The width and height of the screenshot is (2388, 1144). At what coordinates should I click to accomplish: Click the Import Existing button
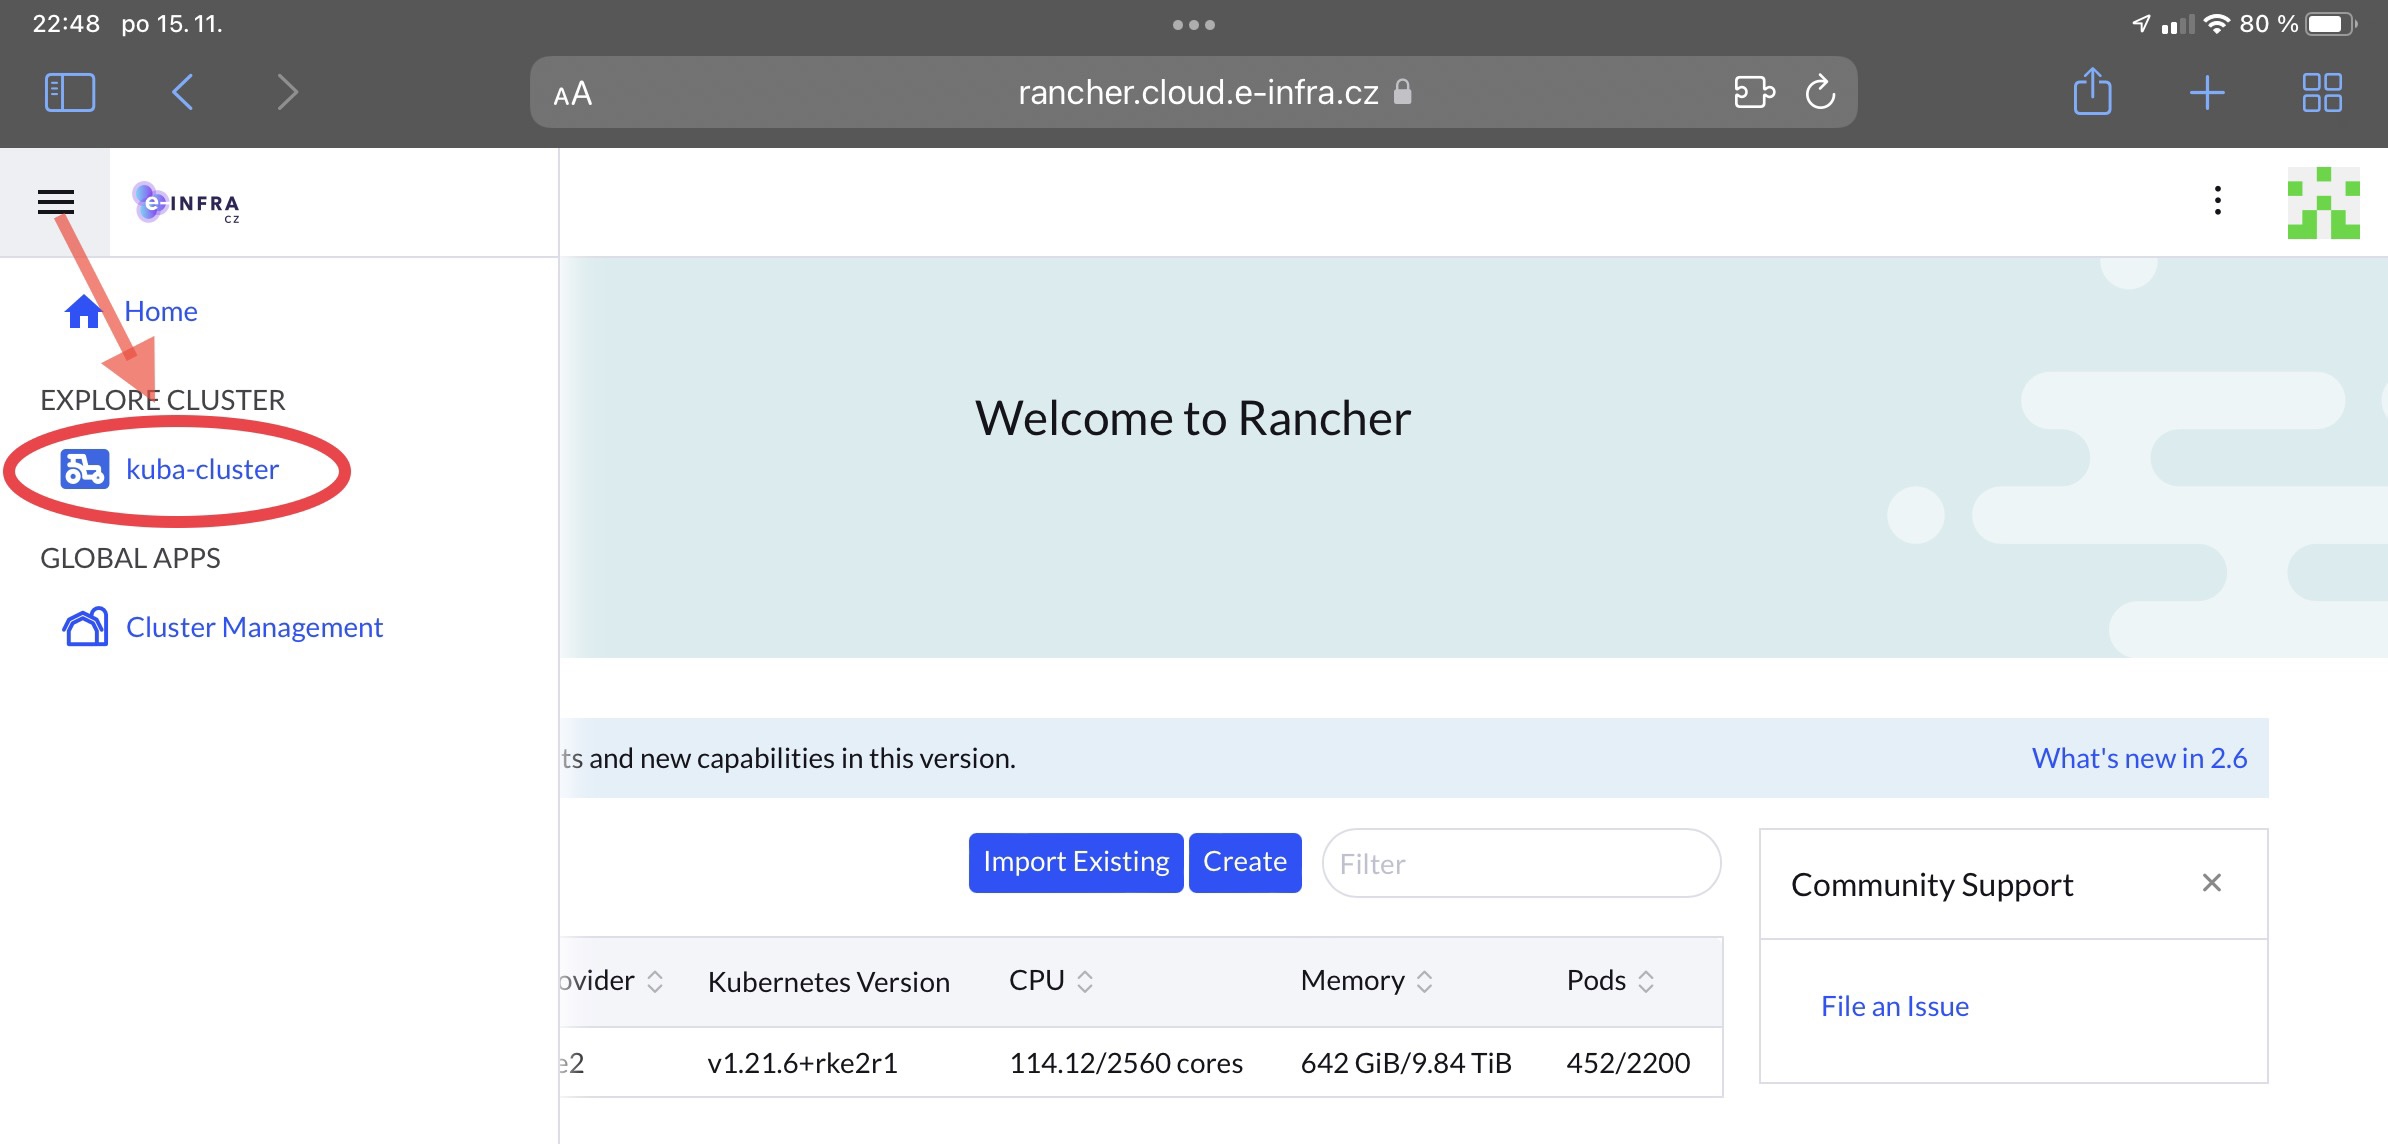1075,862
